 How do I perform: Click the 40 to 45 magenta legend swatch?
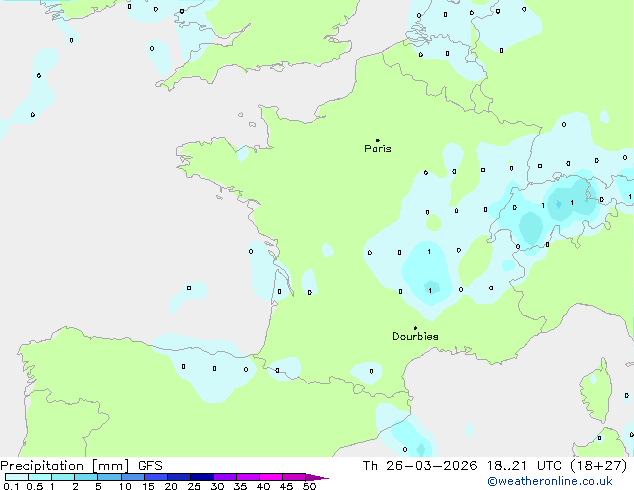(x=271, y=477)
